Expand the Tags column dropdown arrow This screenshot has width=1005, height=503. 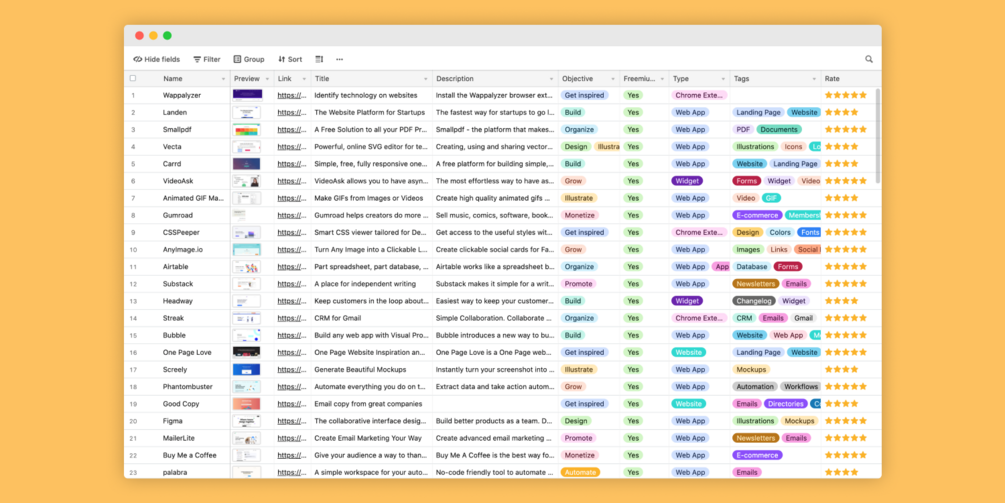(815, 79)
